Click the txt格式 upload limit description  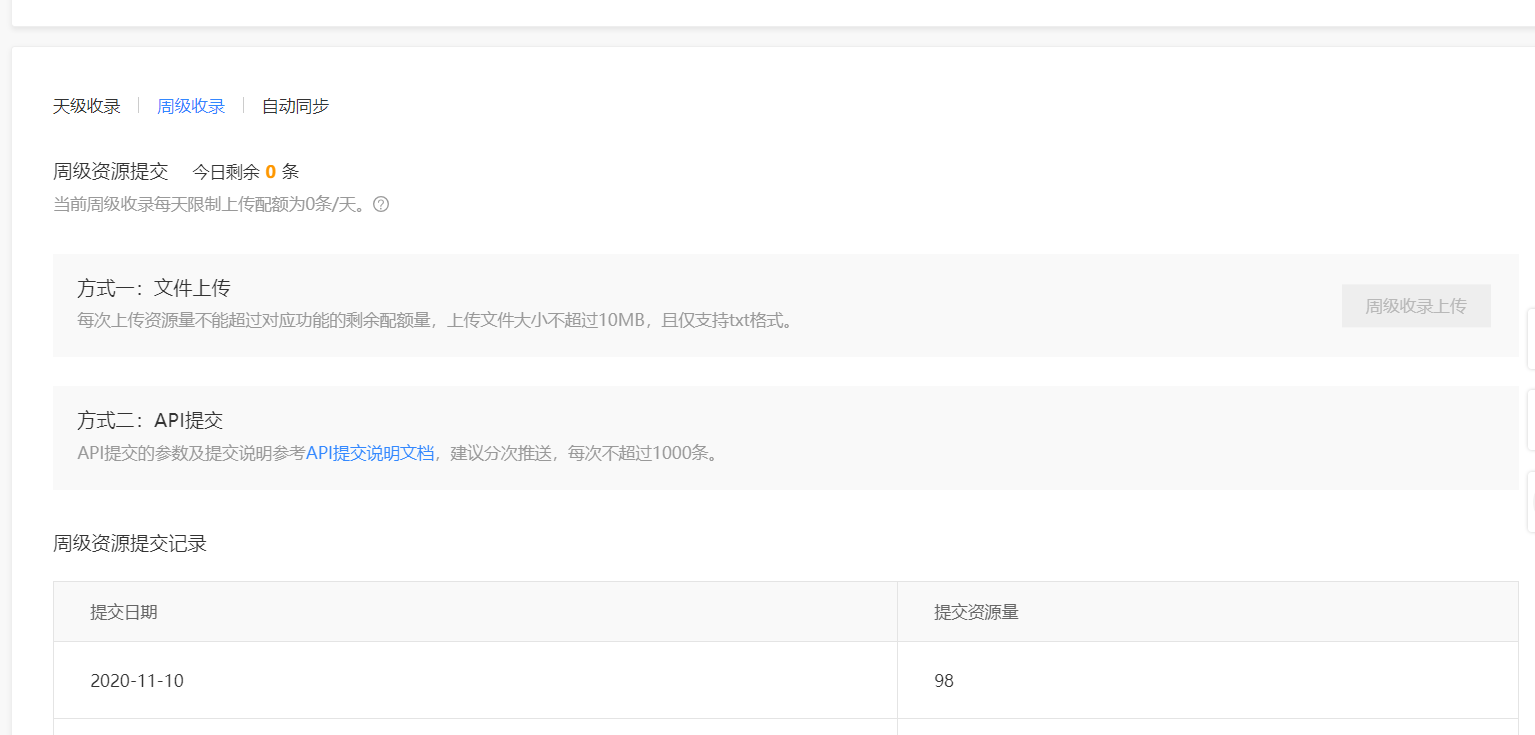coord(437,321)
